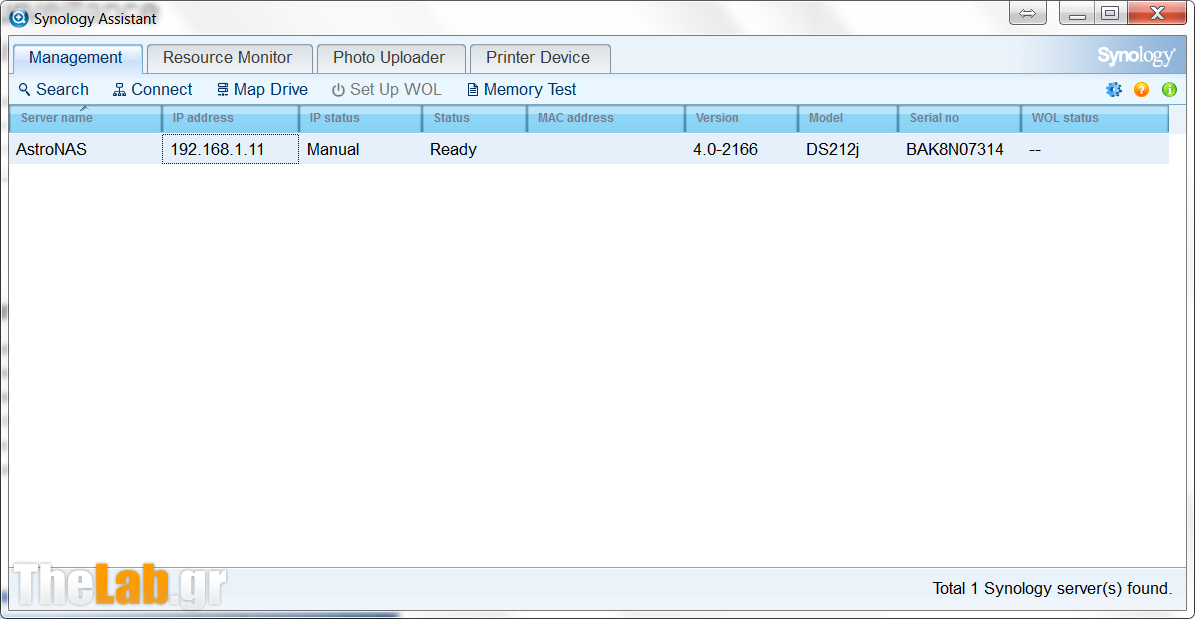Viewport: 1195px width, 619px height.
Task: Maximize the Synology Assistant window
Action: point(1110,13)
